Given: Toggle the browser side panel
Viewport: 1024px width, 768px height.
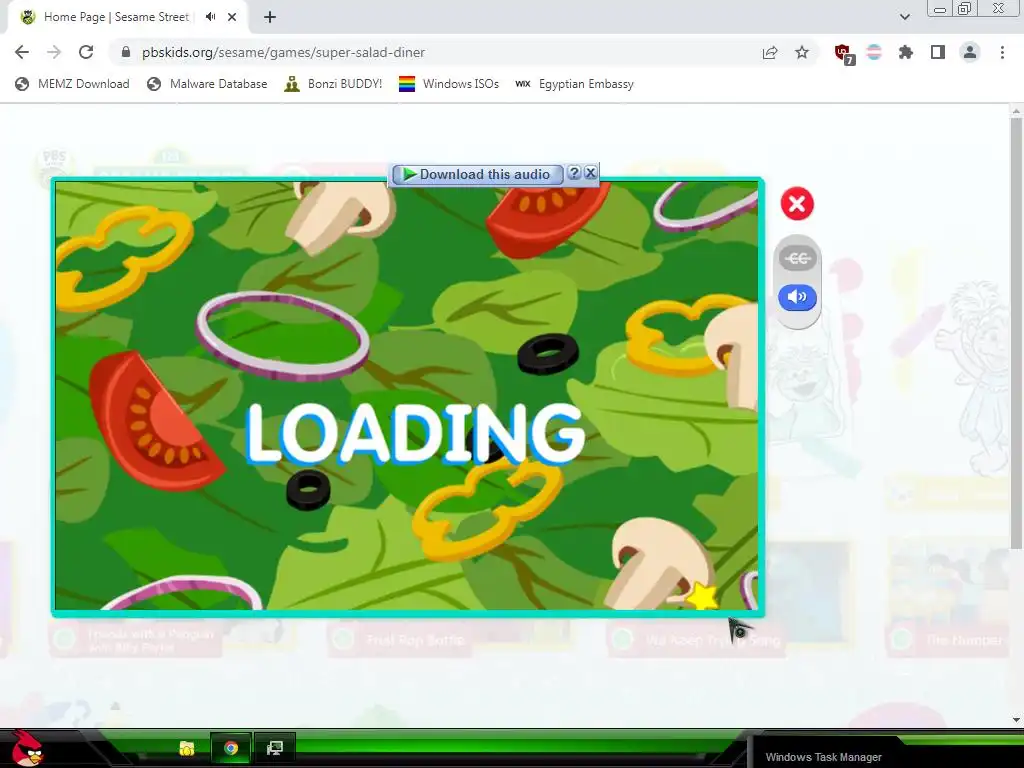Looking at the screenshot, I should 938,52.
